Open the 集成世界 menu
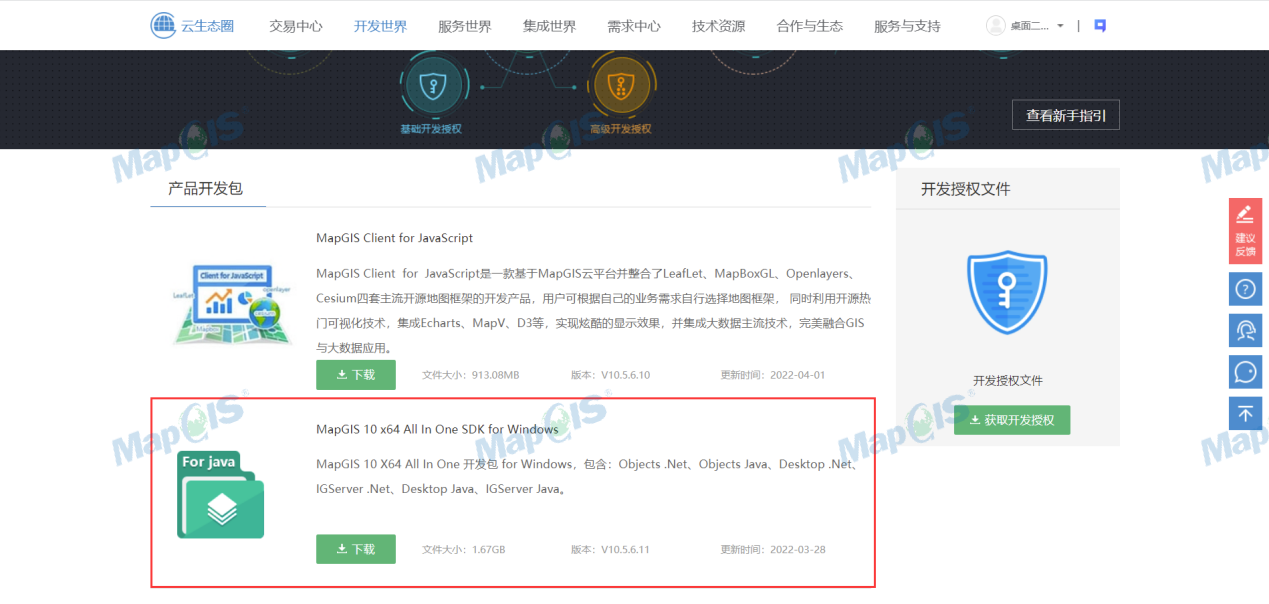The width and height of the screenshot is (1269, 604). (549, 26)
